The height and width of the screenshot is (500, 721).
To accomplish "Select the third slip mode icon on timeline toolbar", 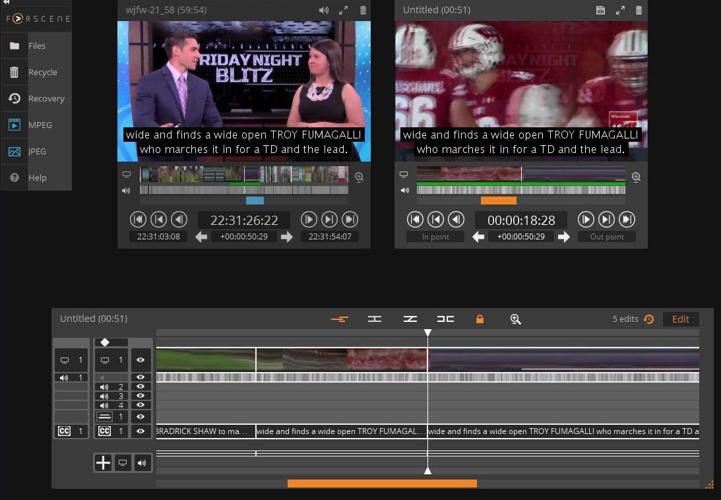I will tap(410, 319).
